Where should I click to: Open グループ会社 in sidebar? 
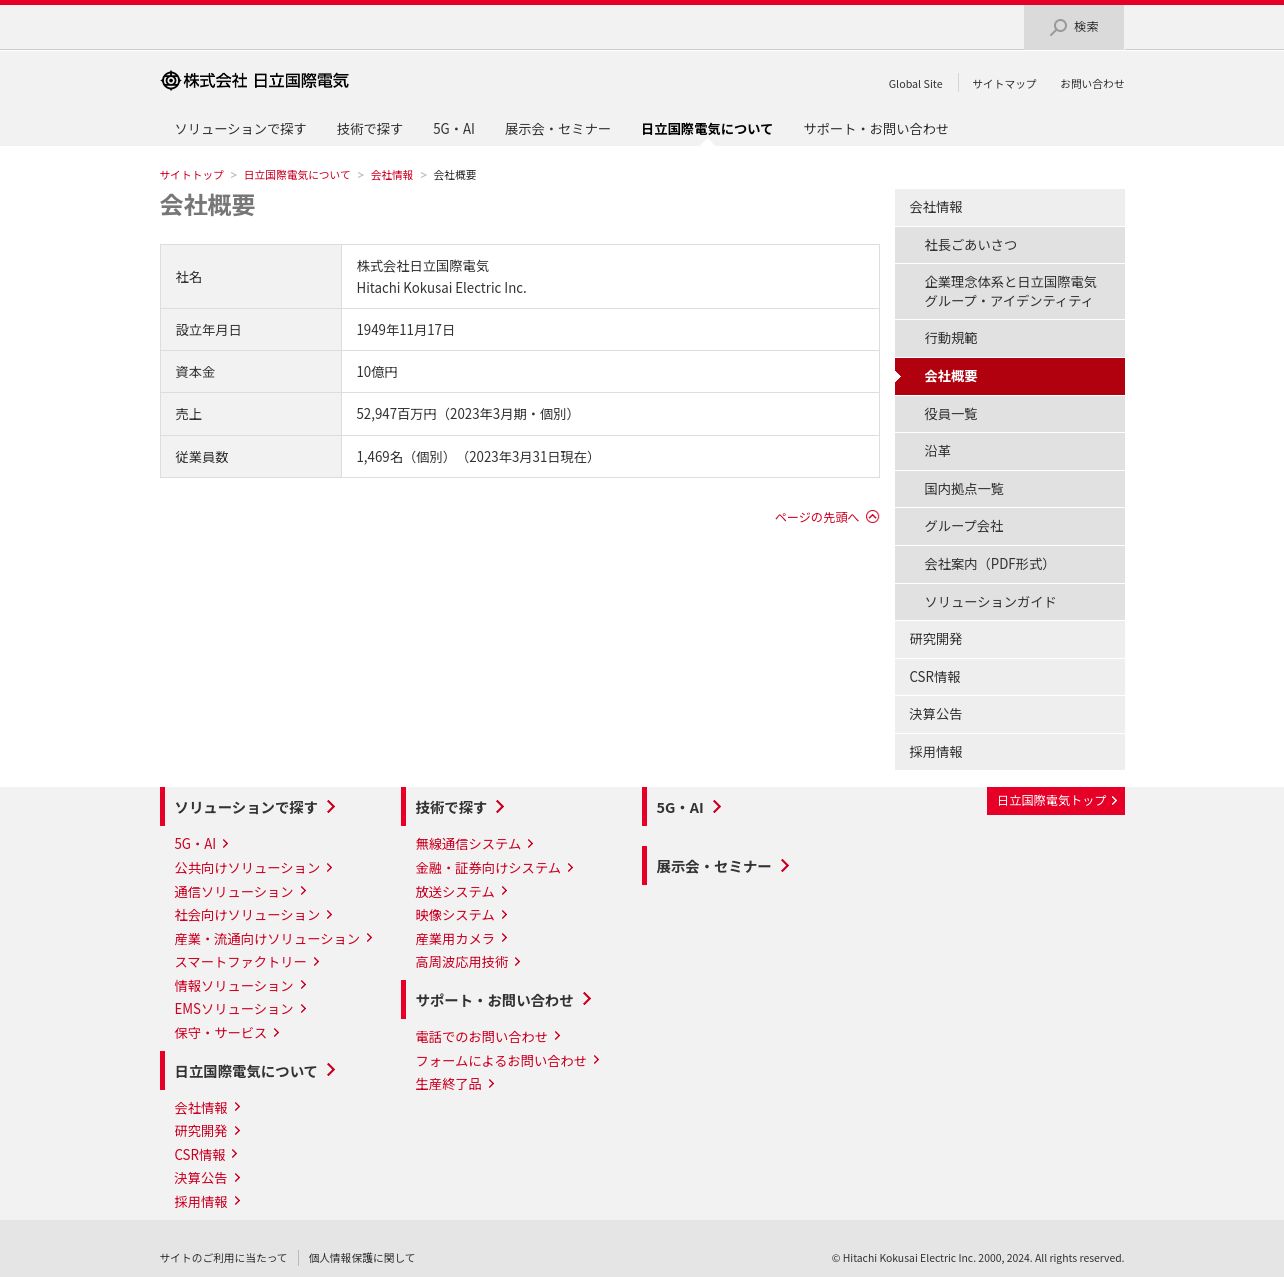[1010, 526]
